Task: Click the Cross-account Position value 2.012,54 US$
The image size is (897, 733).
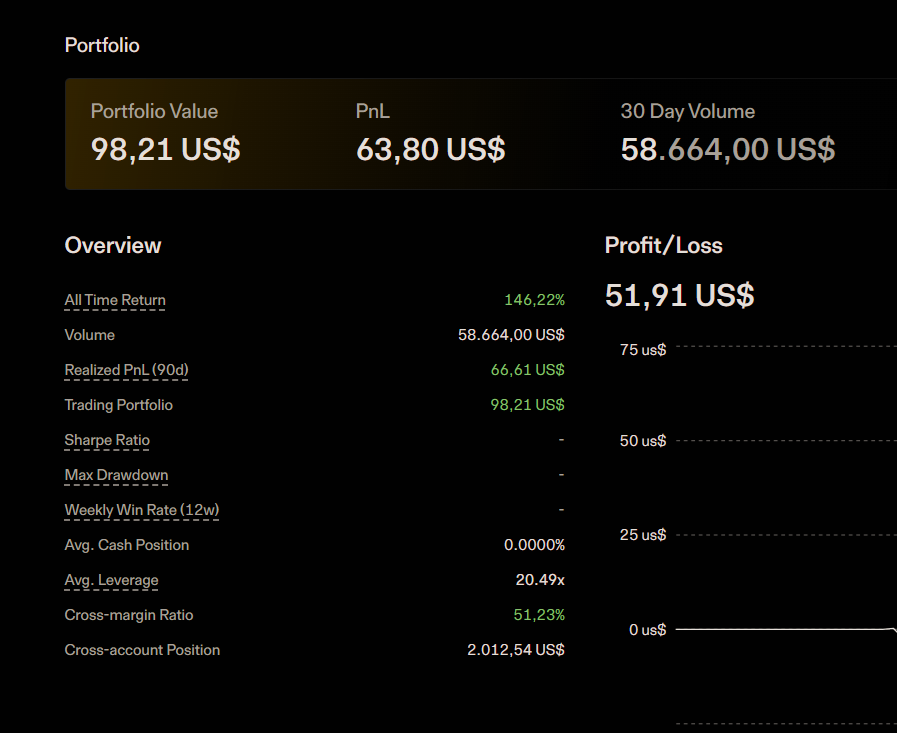Action: pos(516,649)
